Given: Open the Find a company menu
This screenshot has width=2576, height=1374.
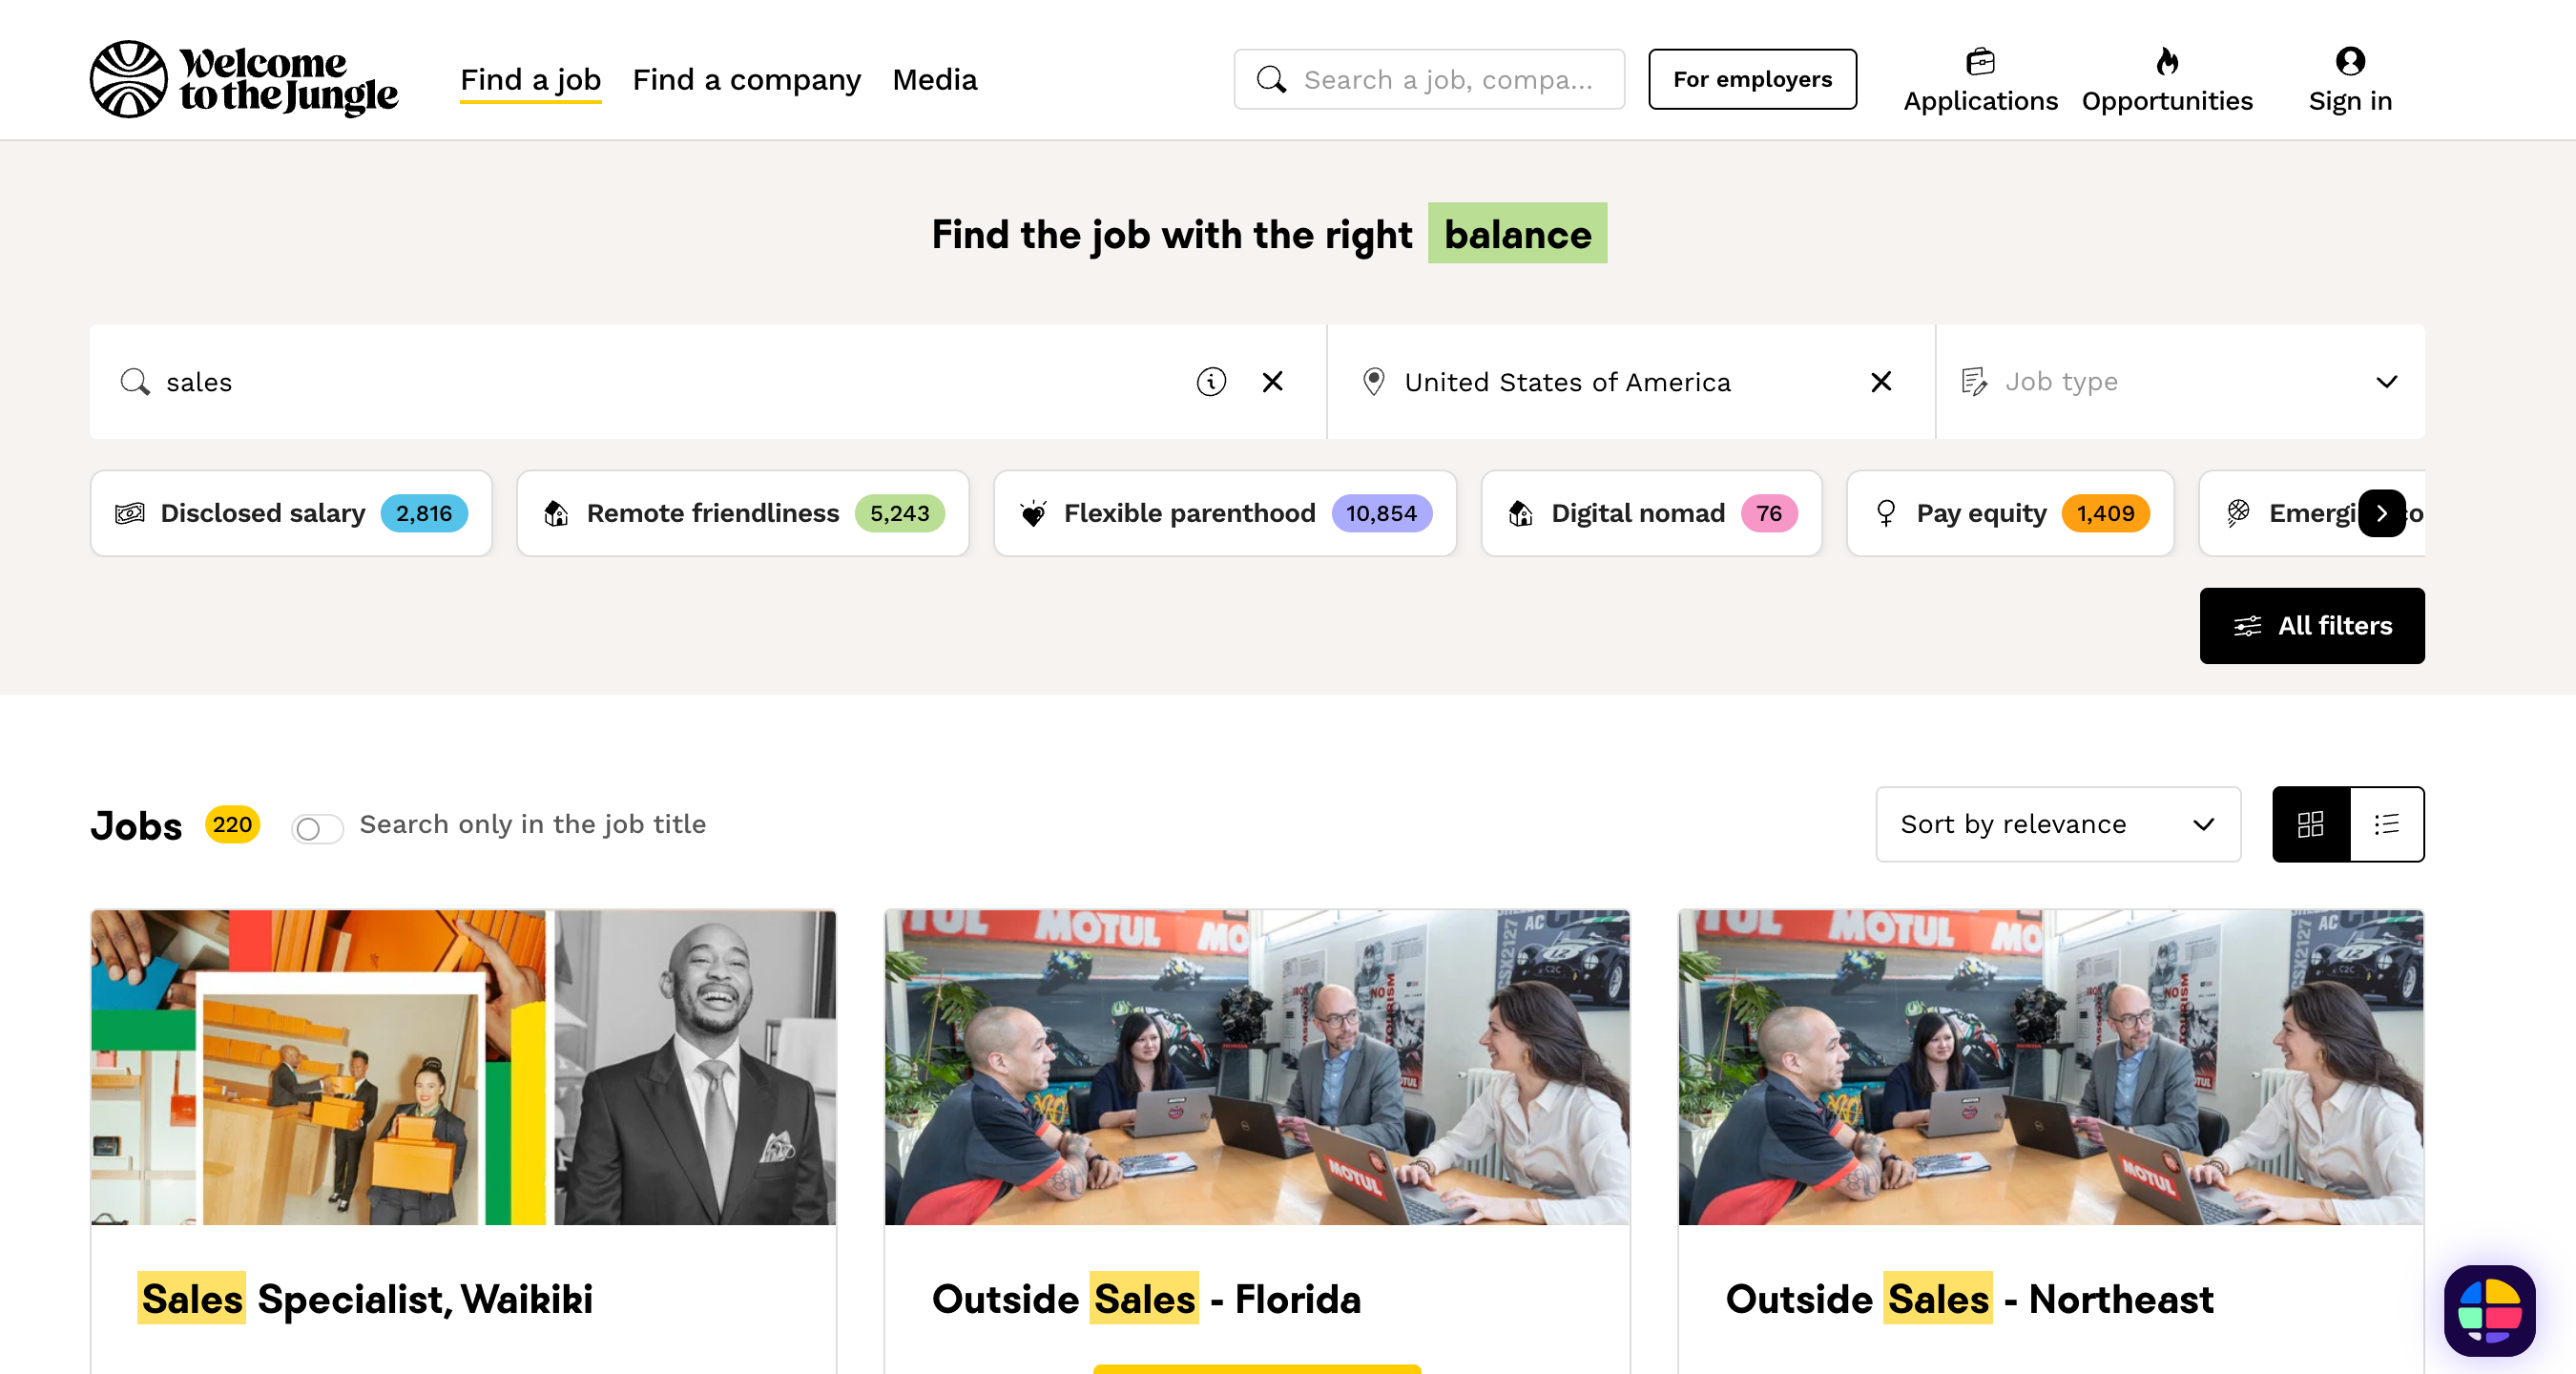Looking at the screenshot, I should point(746,79).
